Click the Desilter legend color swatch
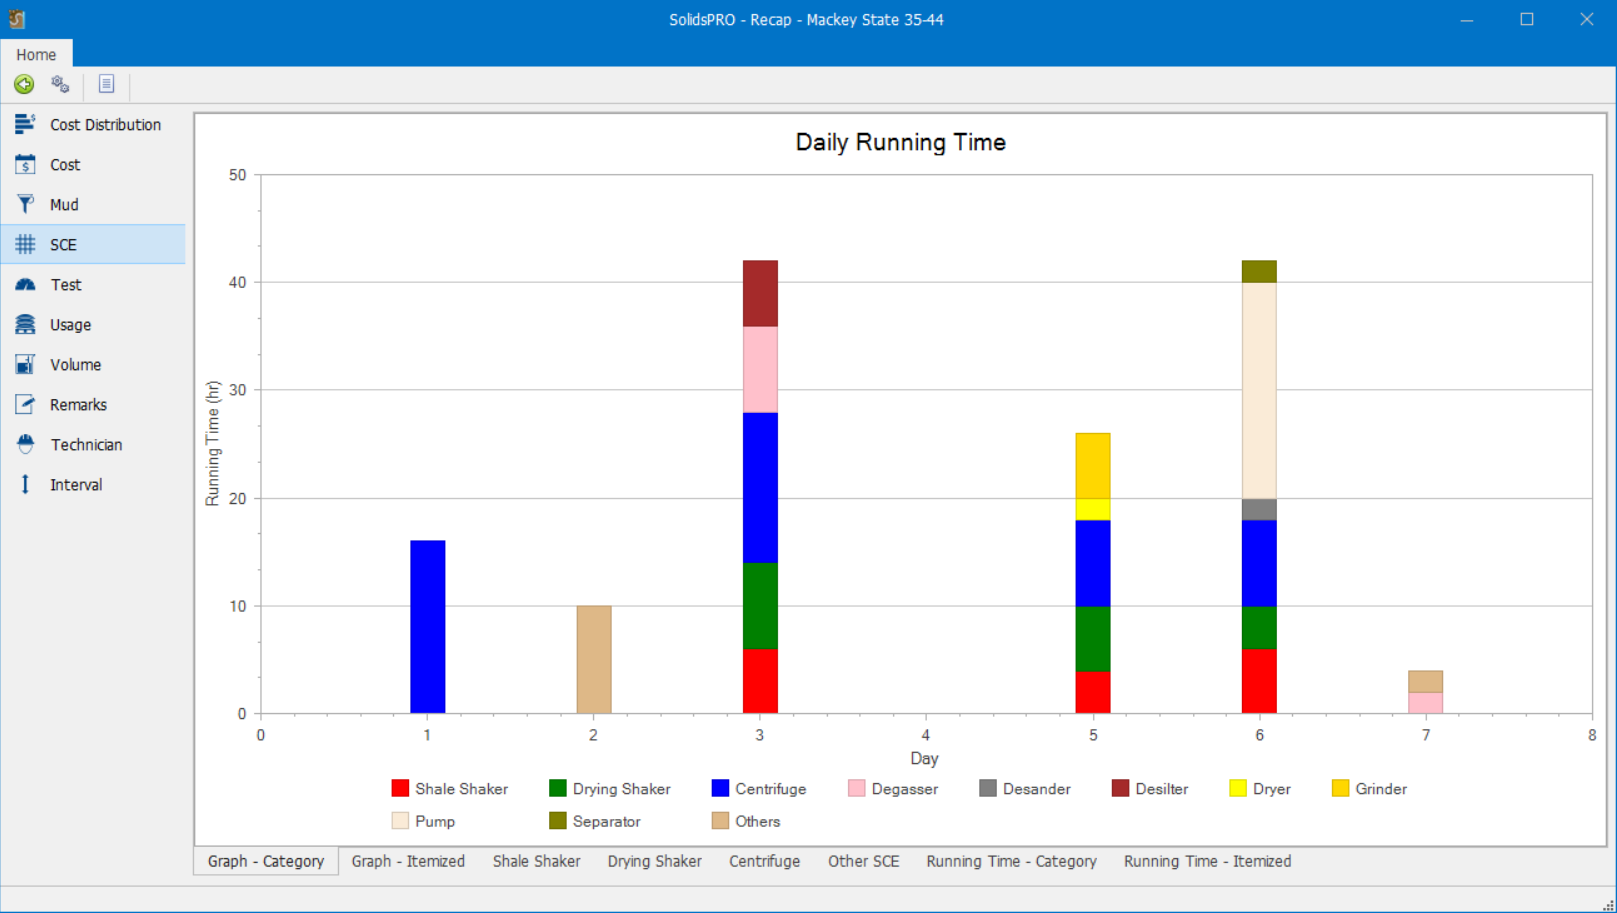Image resolution: width=1617 pixels, height=913 pixels. click(1120, 789)
